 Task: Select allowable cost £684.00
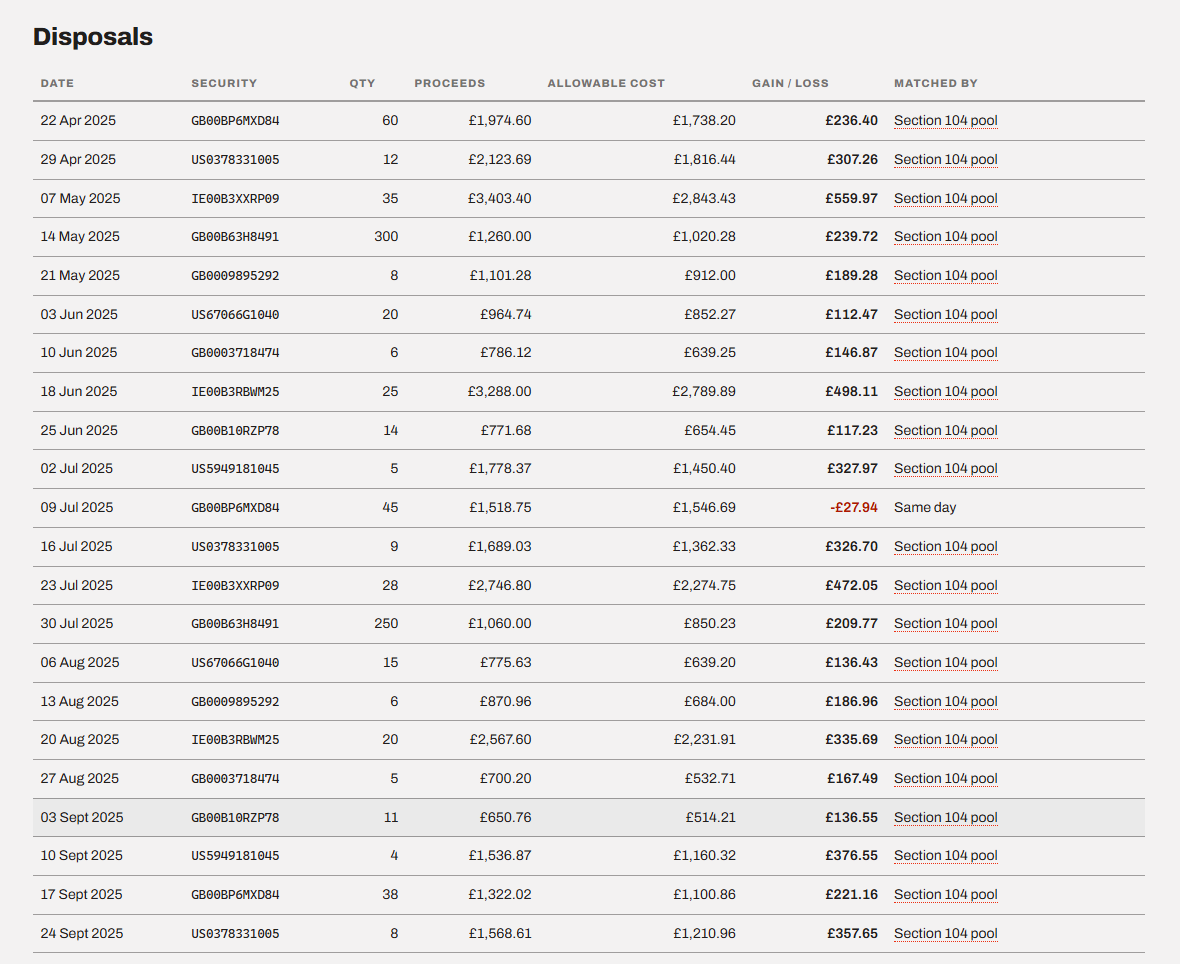pos(710,701)
